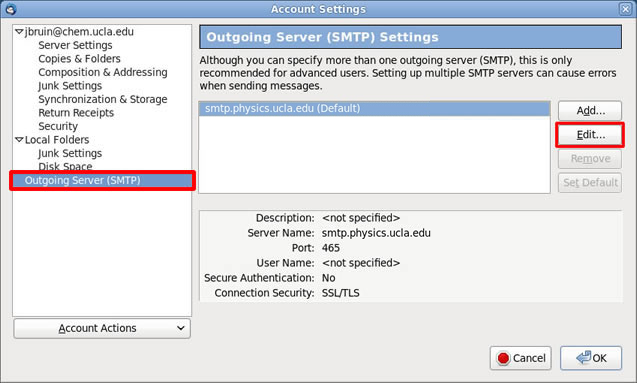
Task: Open Server Settings
Action: 75,45
